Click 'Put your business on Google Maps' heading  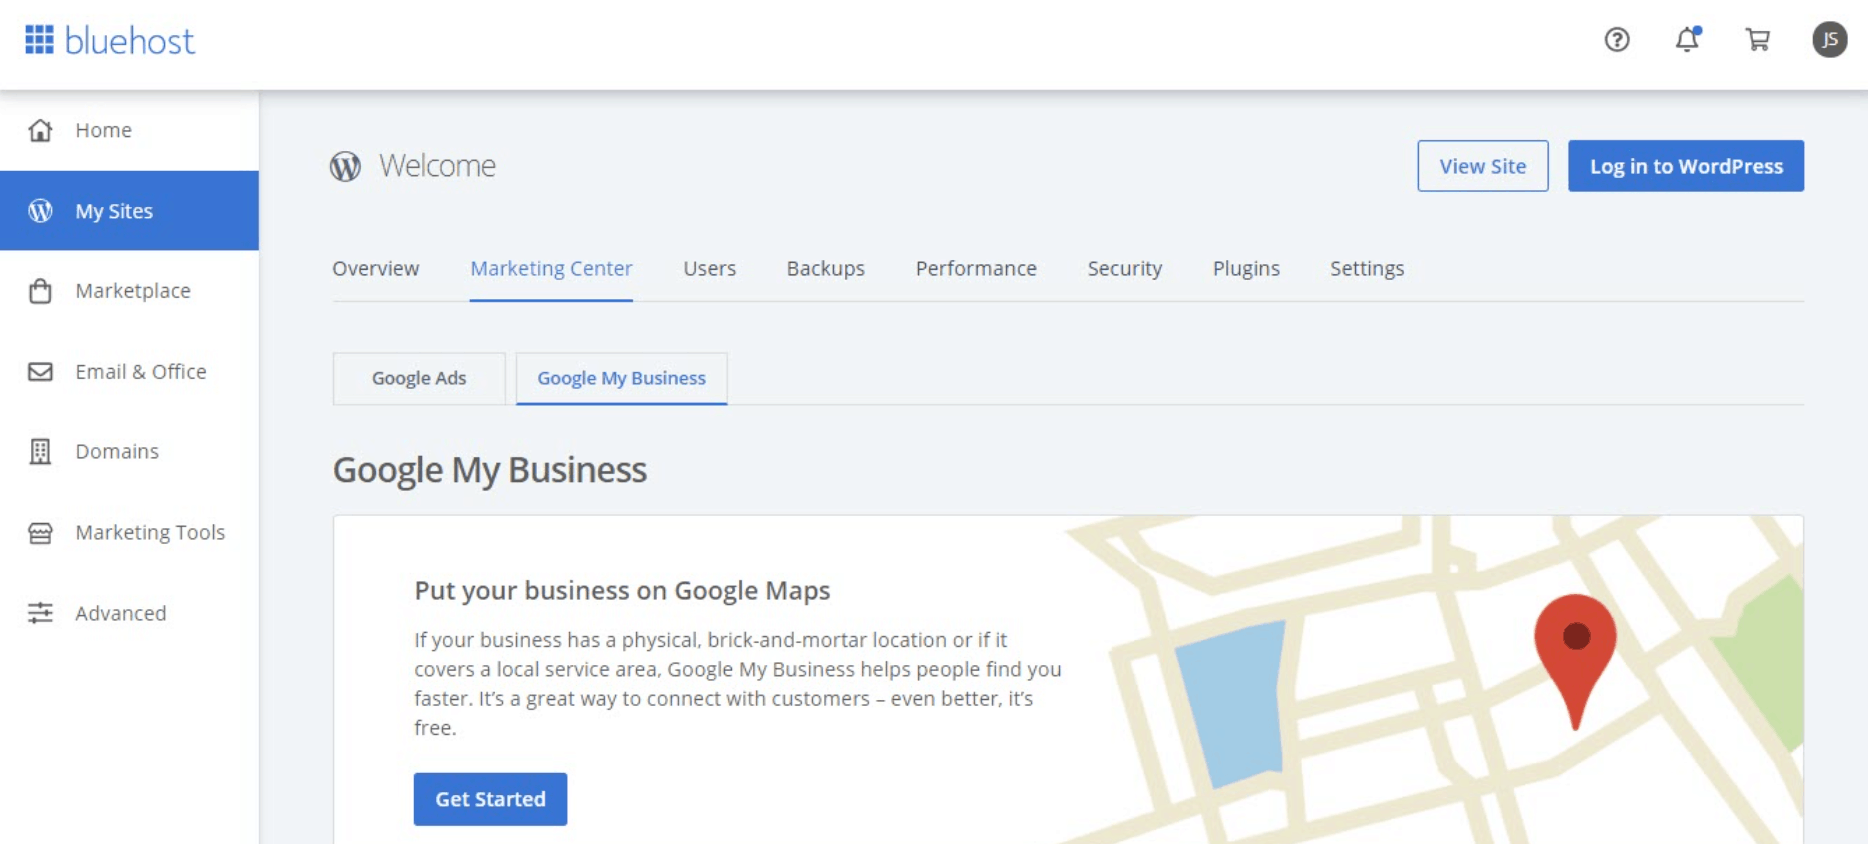click(622, 591)
